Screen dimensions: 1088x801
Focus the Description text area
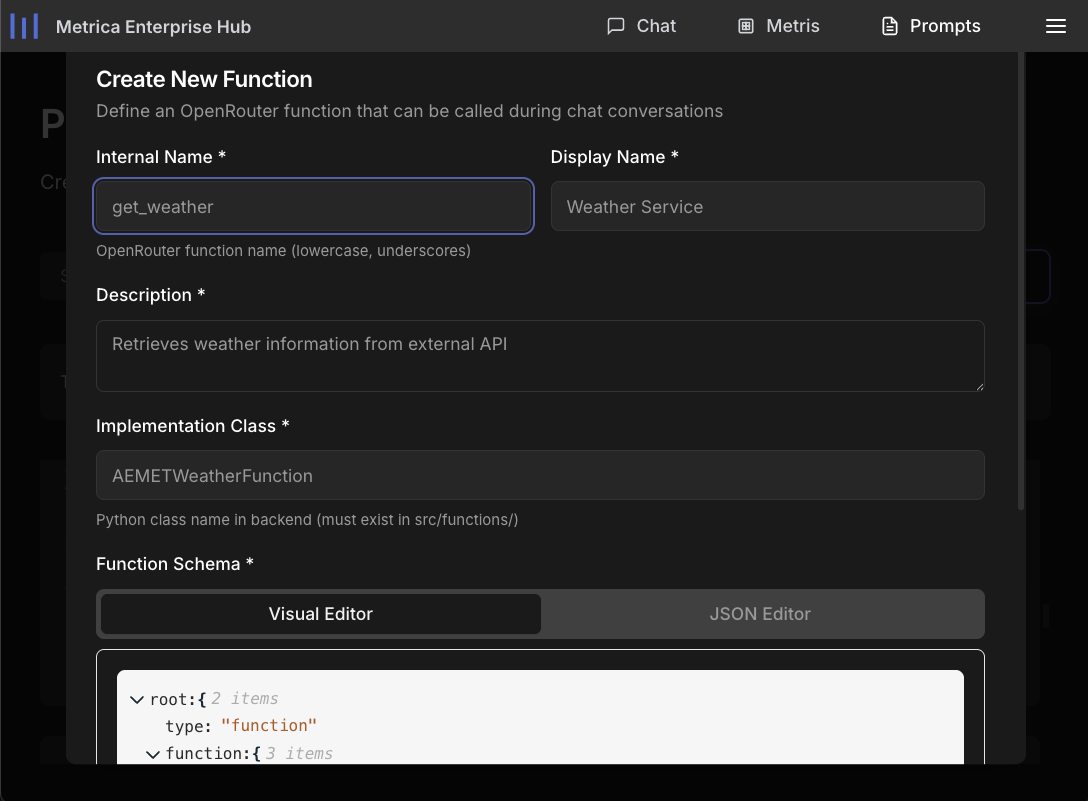(540, 355)
